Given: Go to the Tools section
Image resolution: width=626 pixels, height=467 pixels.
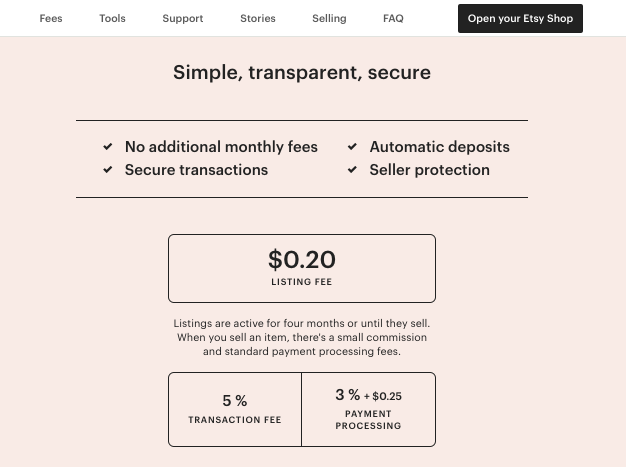Looking at the screenshot, I should (x=112, y=18).
